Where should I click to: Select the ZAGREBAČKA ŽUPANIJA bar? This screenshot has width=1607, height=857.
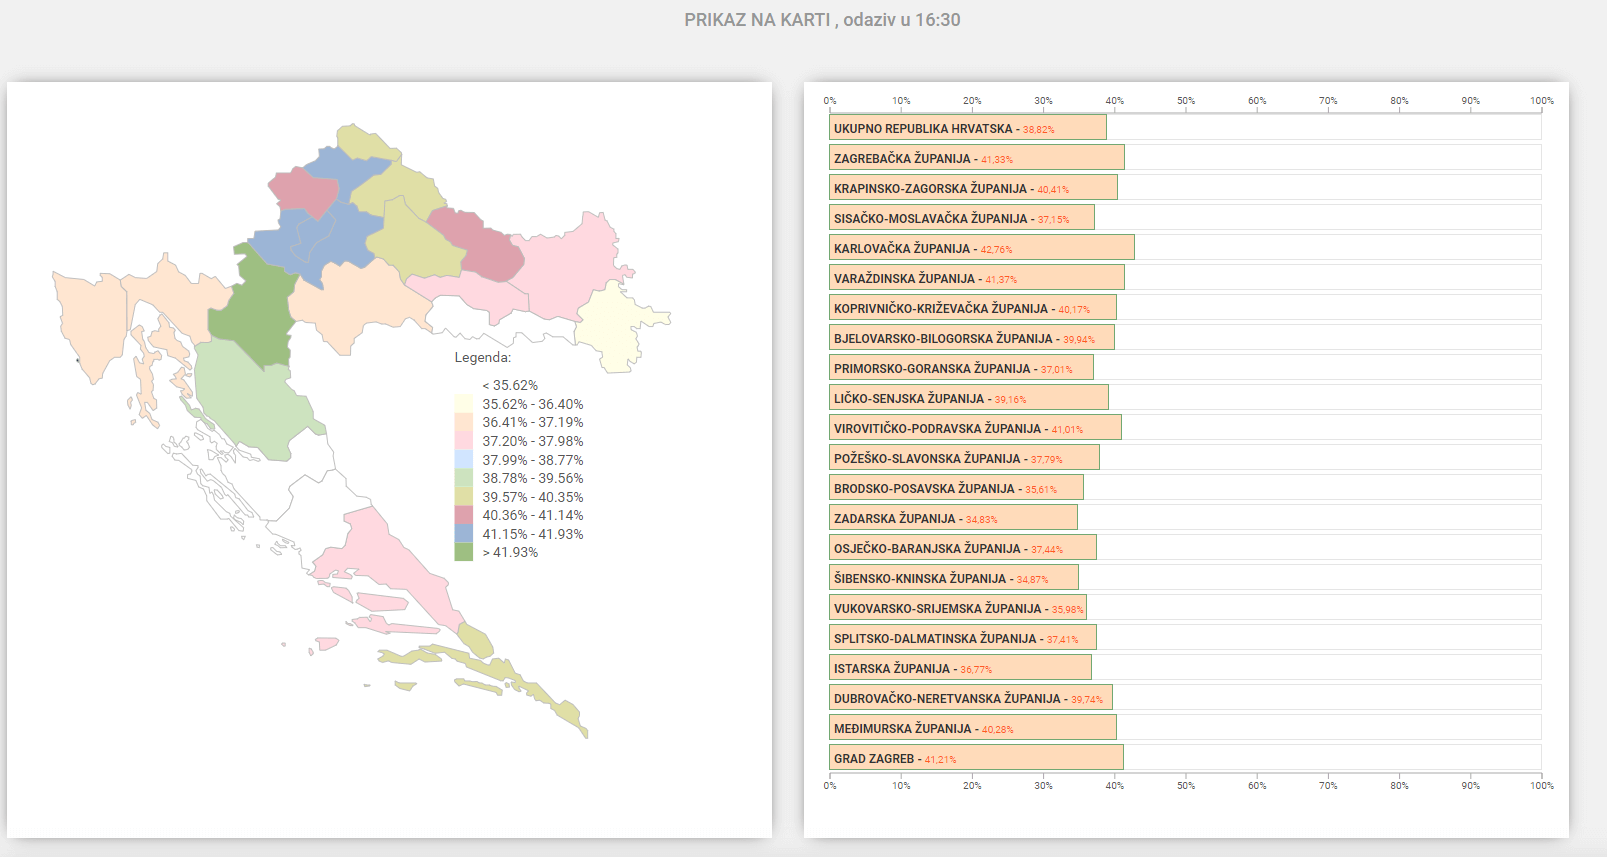click(x=976, y=158)
